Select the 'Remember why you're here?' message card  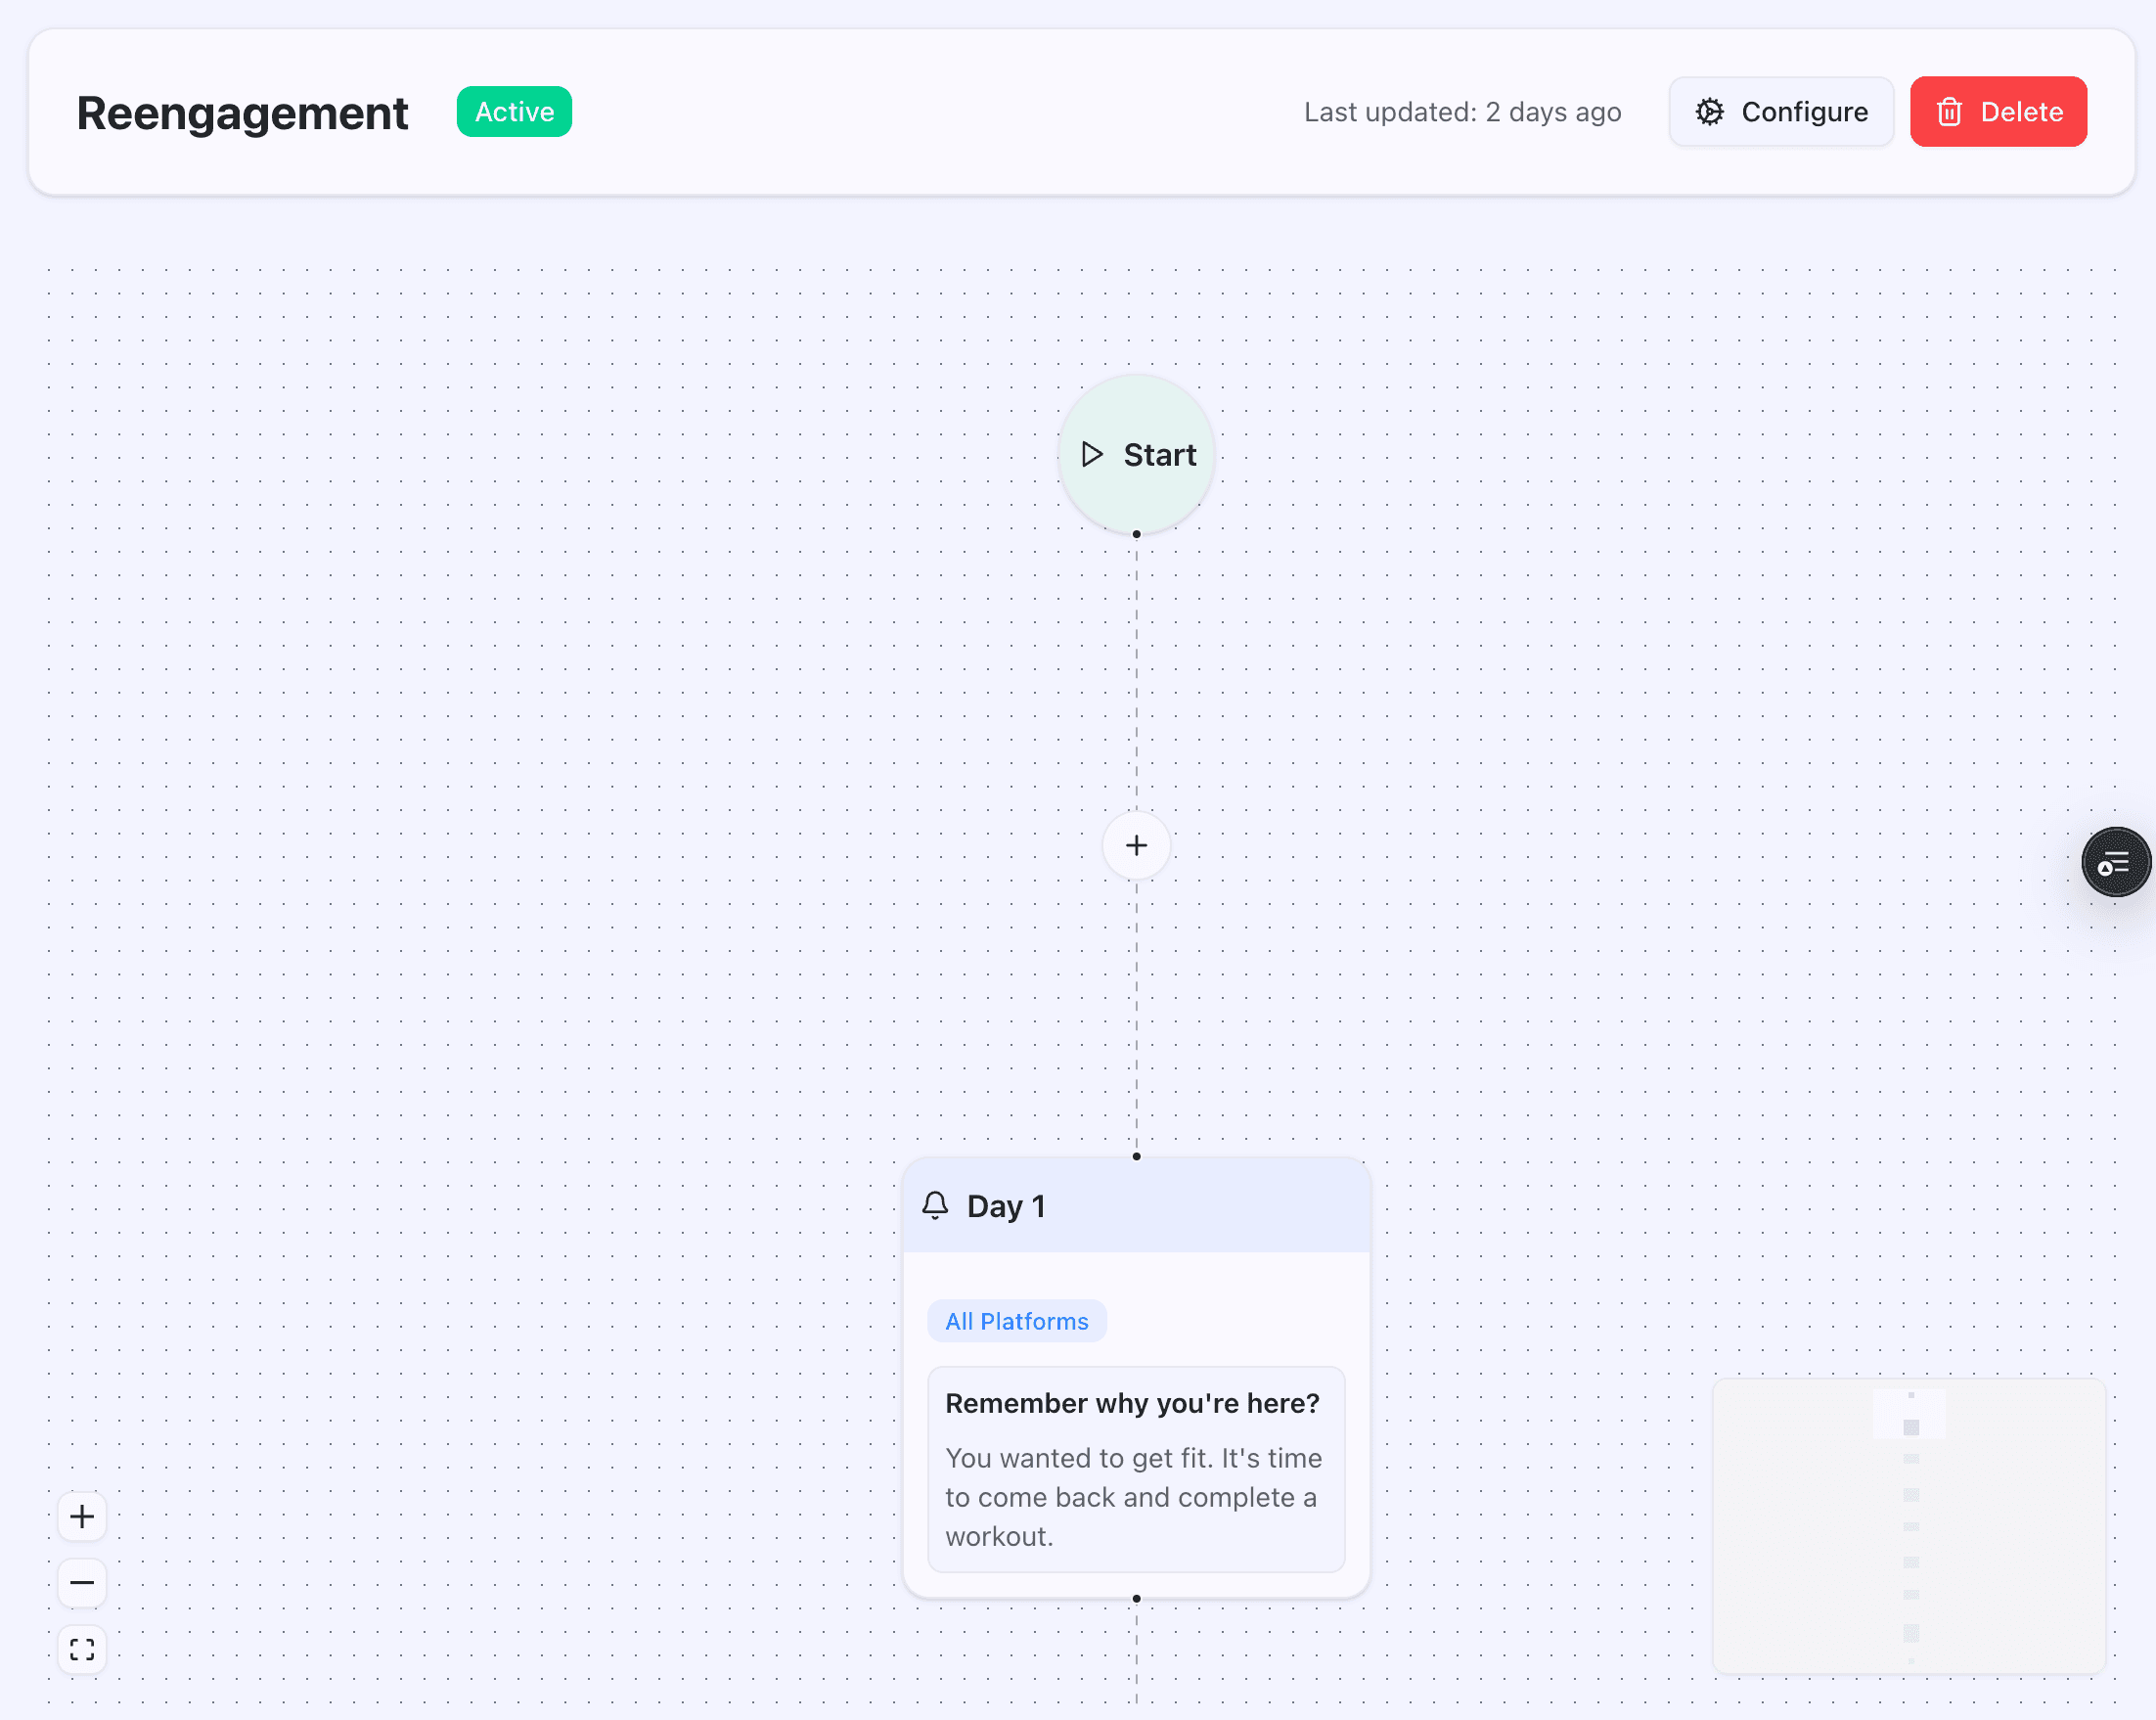(x=1136, y=1470)
